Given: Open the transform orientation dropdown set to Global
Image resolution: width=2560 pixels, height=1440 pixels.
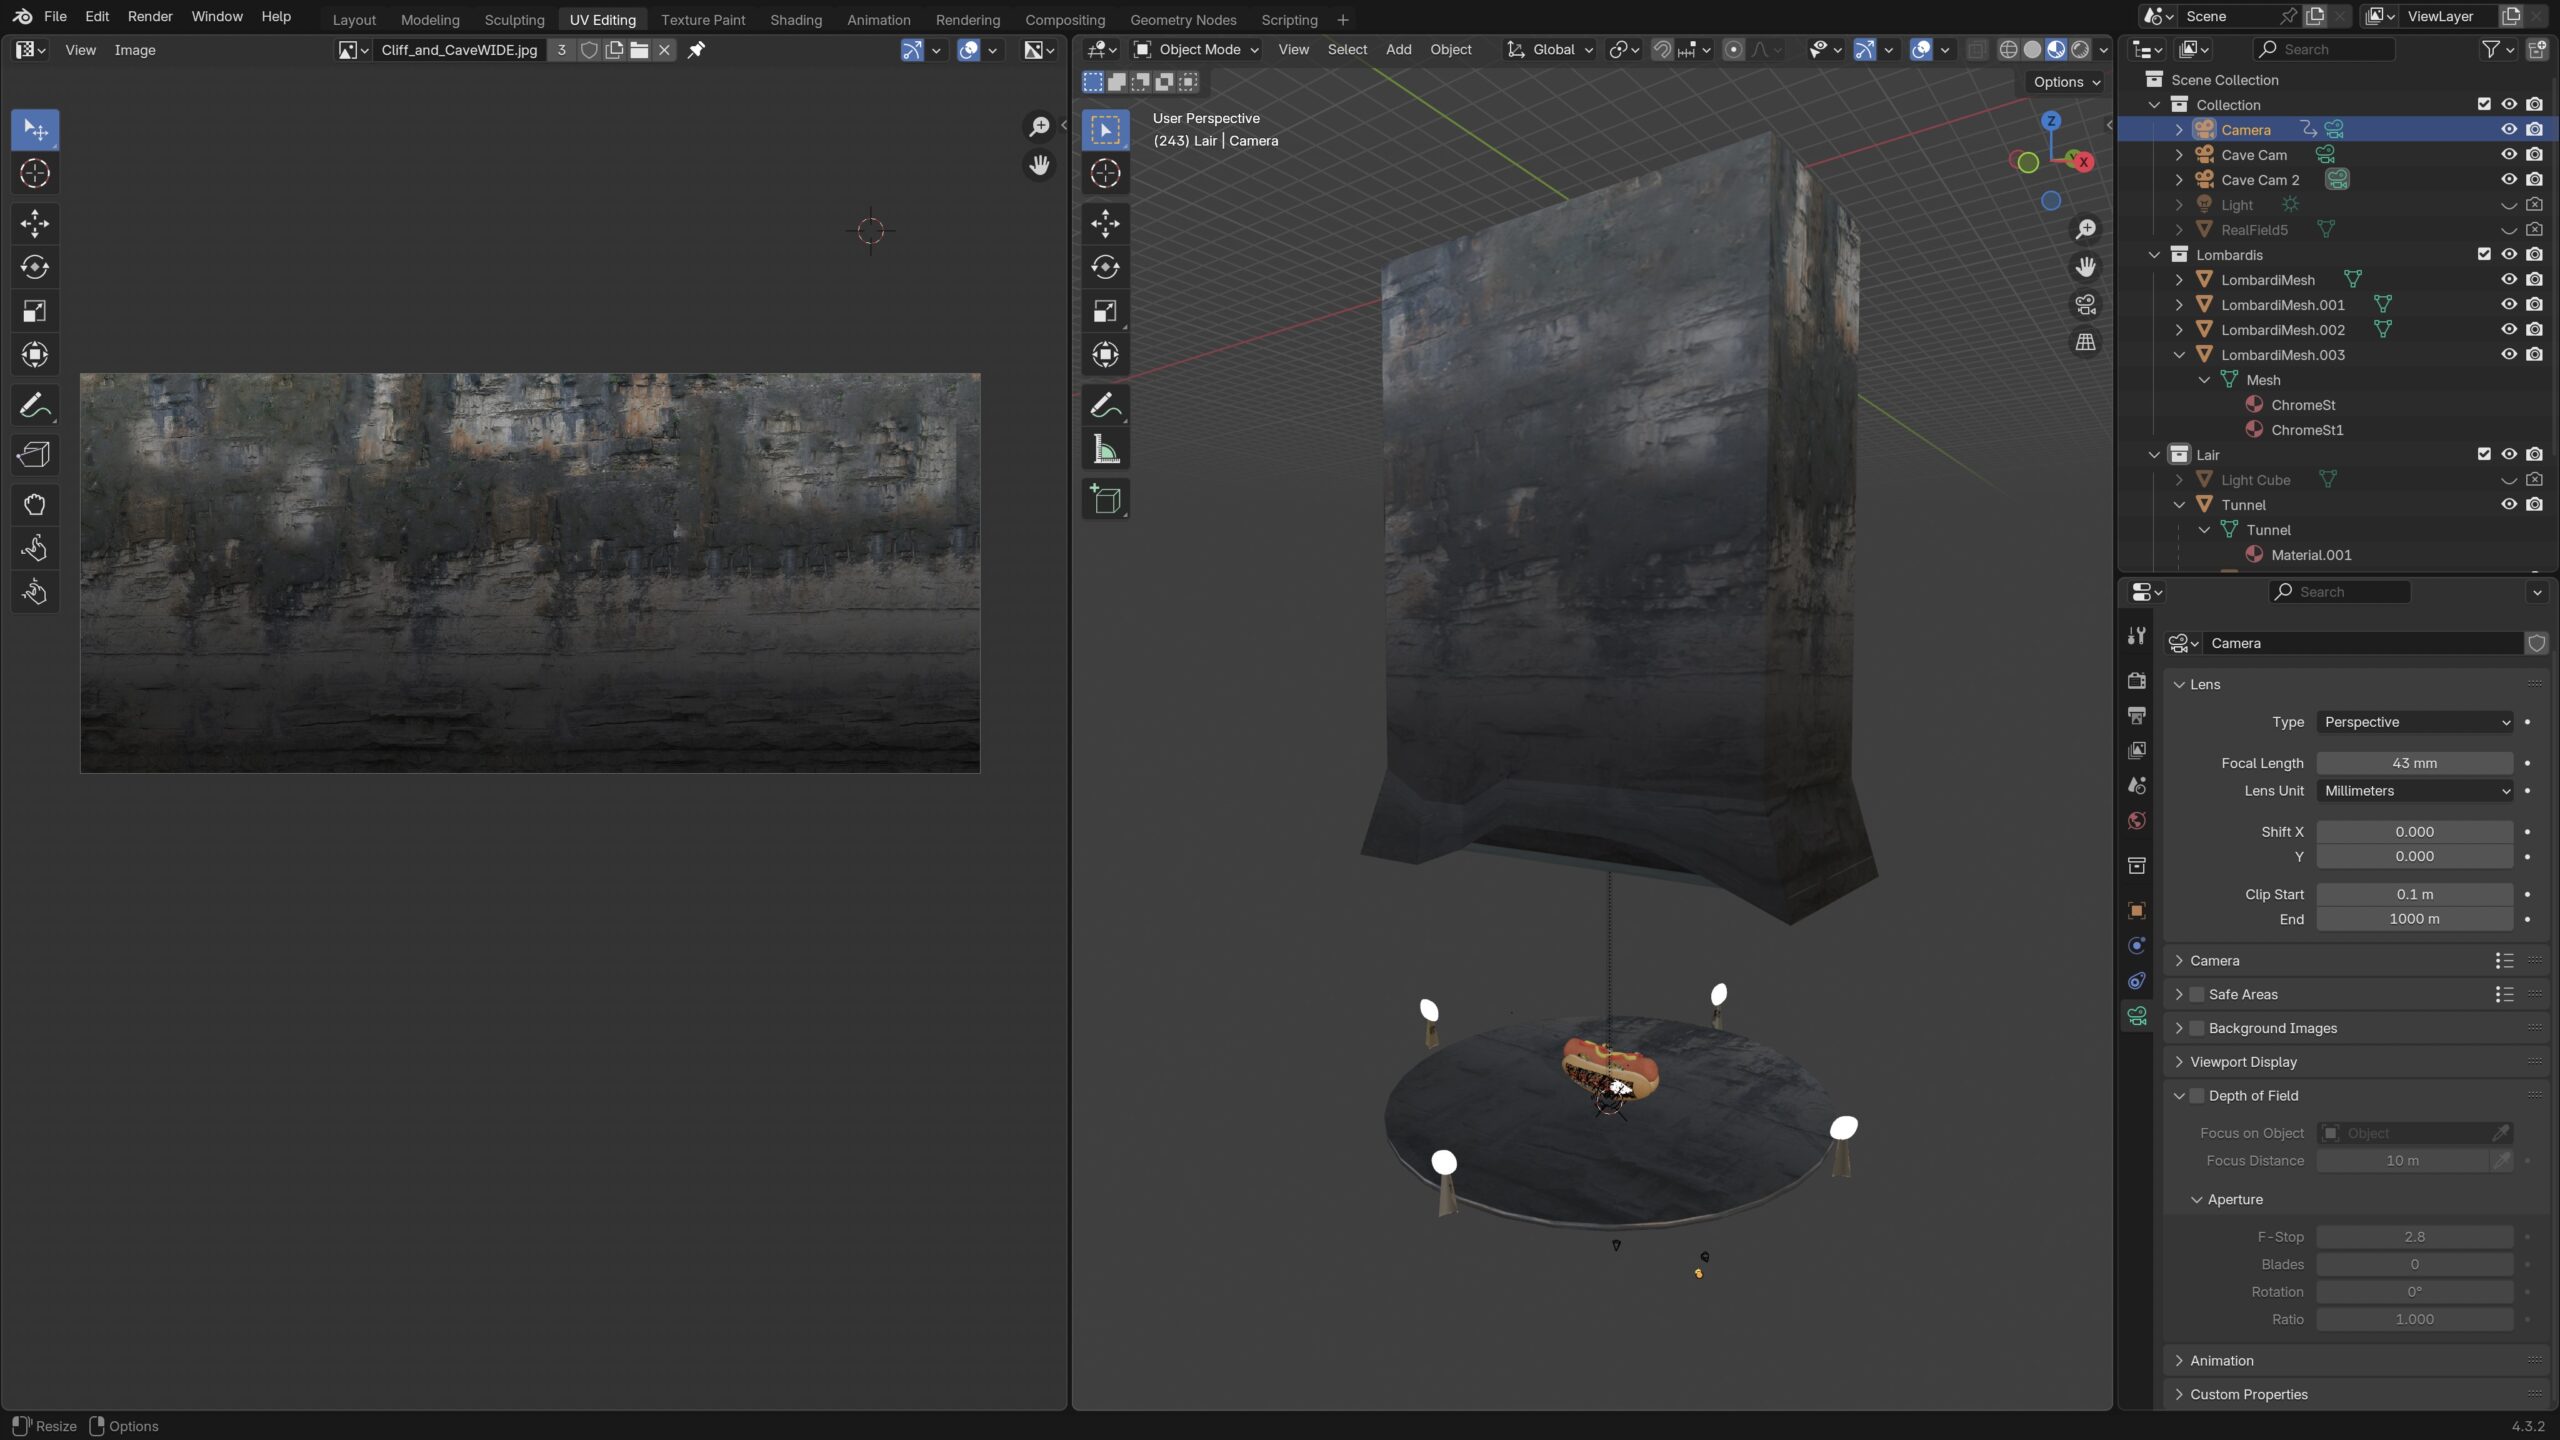Looking at the screenshot, I should point(1549,48).
